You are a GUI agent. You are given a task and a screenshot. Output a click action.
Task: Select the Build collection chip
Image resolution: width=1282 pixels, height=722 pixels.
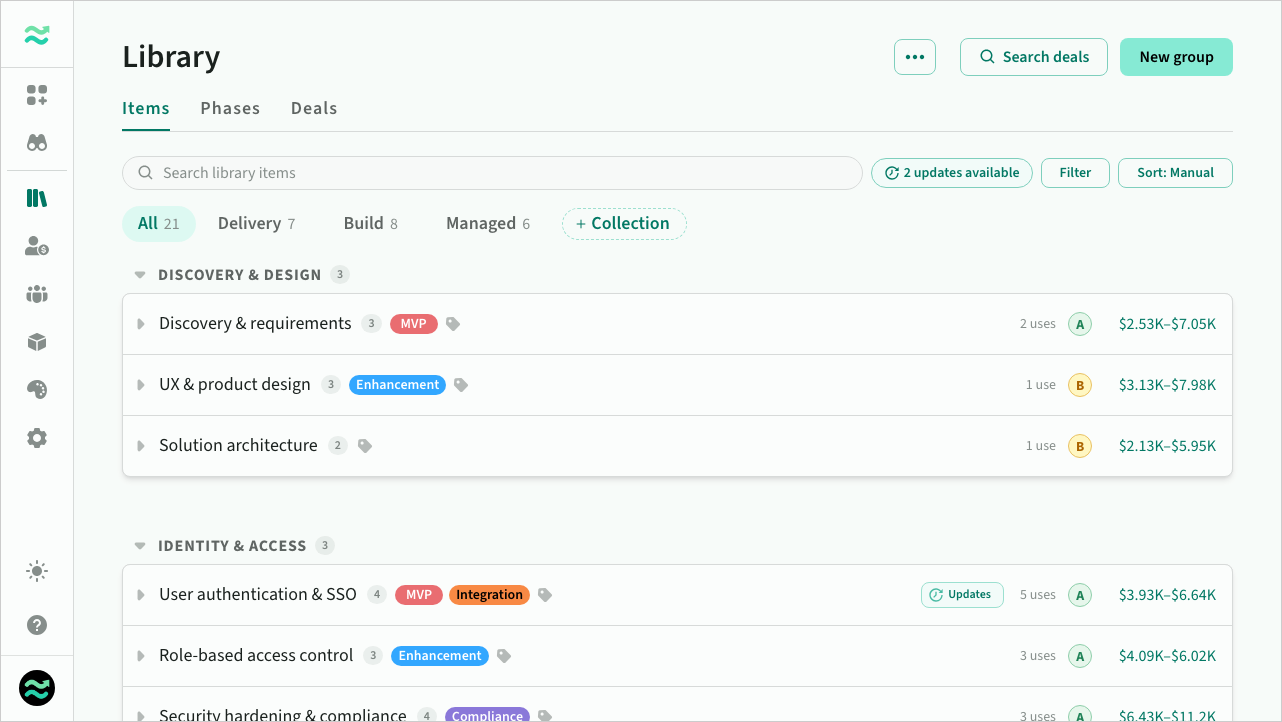tap(370, 224)
